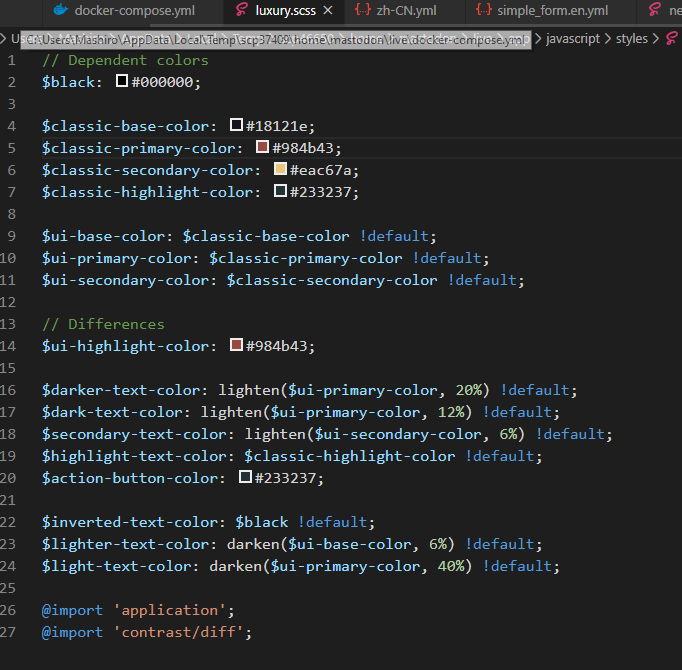
Task: Click the YAML braces icon on simple_form.en.yml tab
Action: 484,10
